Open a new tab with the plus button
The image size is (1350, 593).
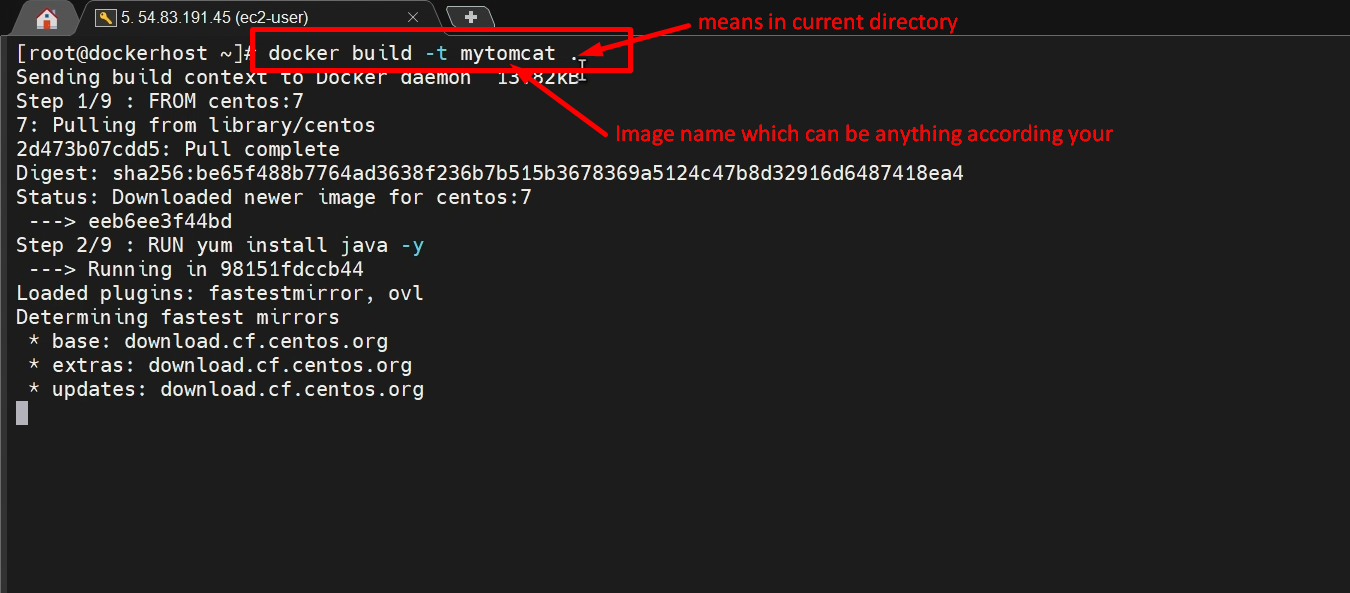pyautogui.click(x=471, y=17)
